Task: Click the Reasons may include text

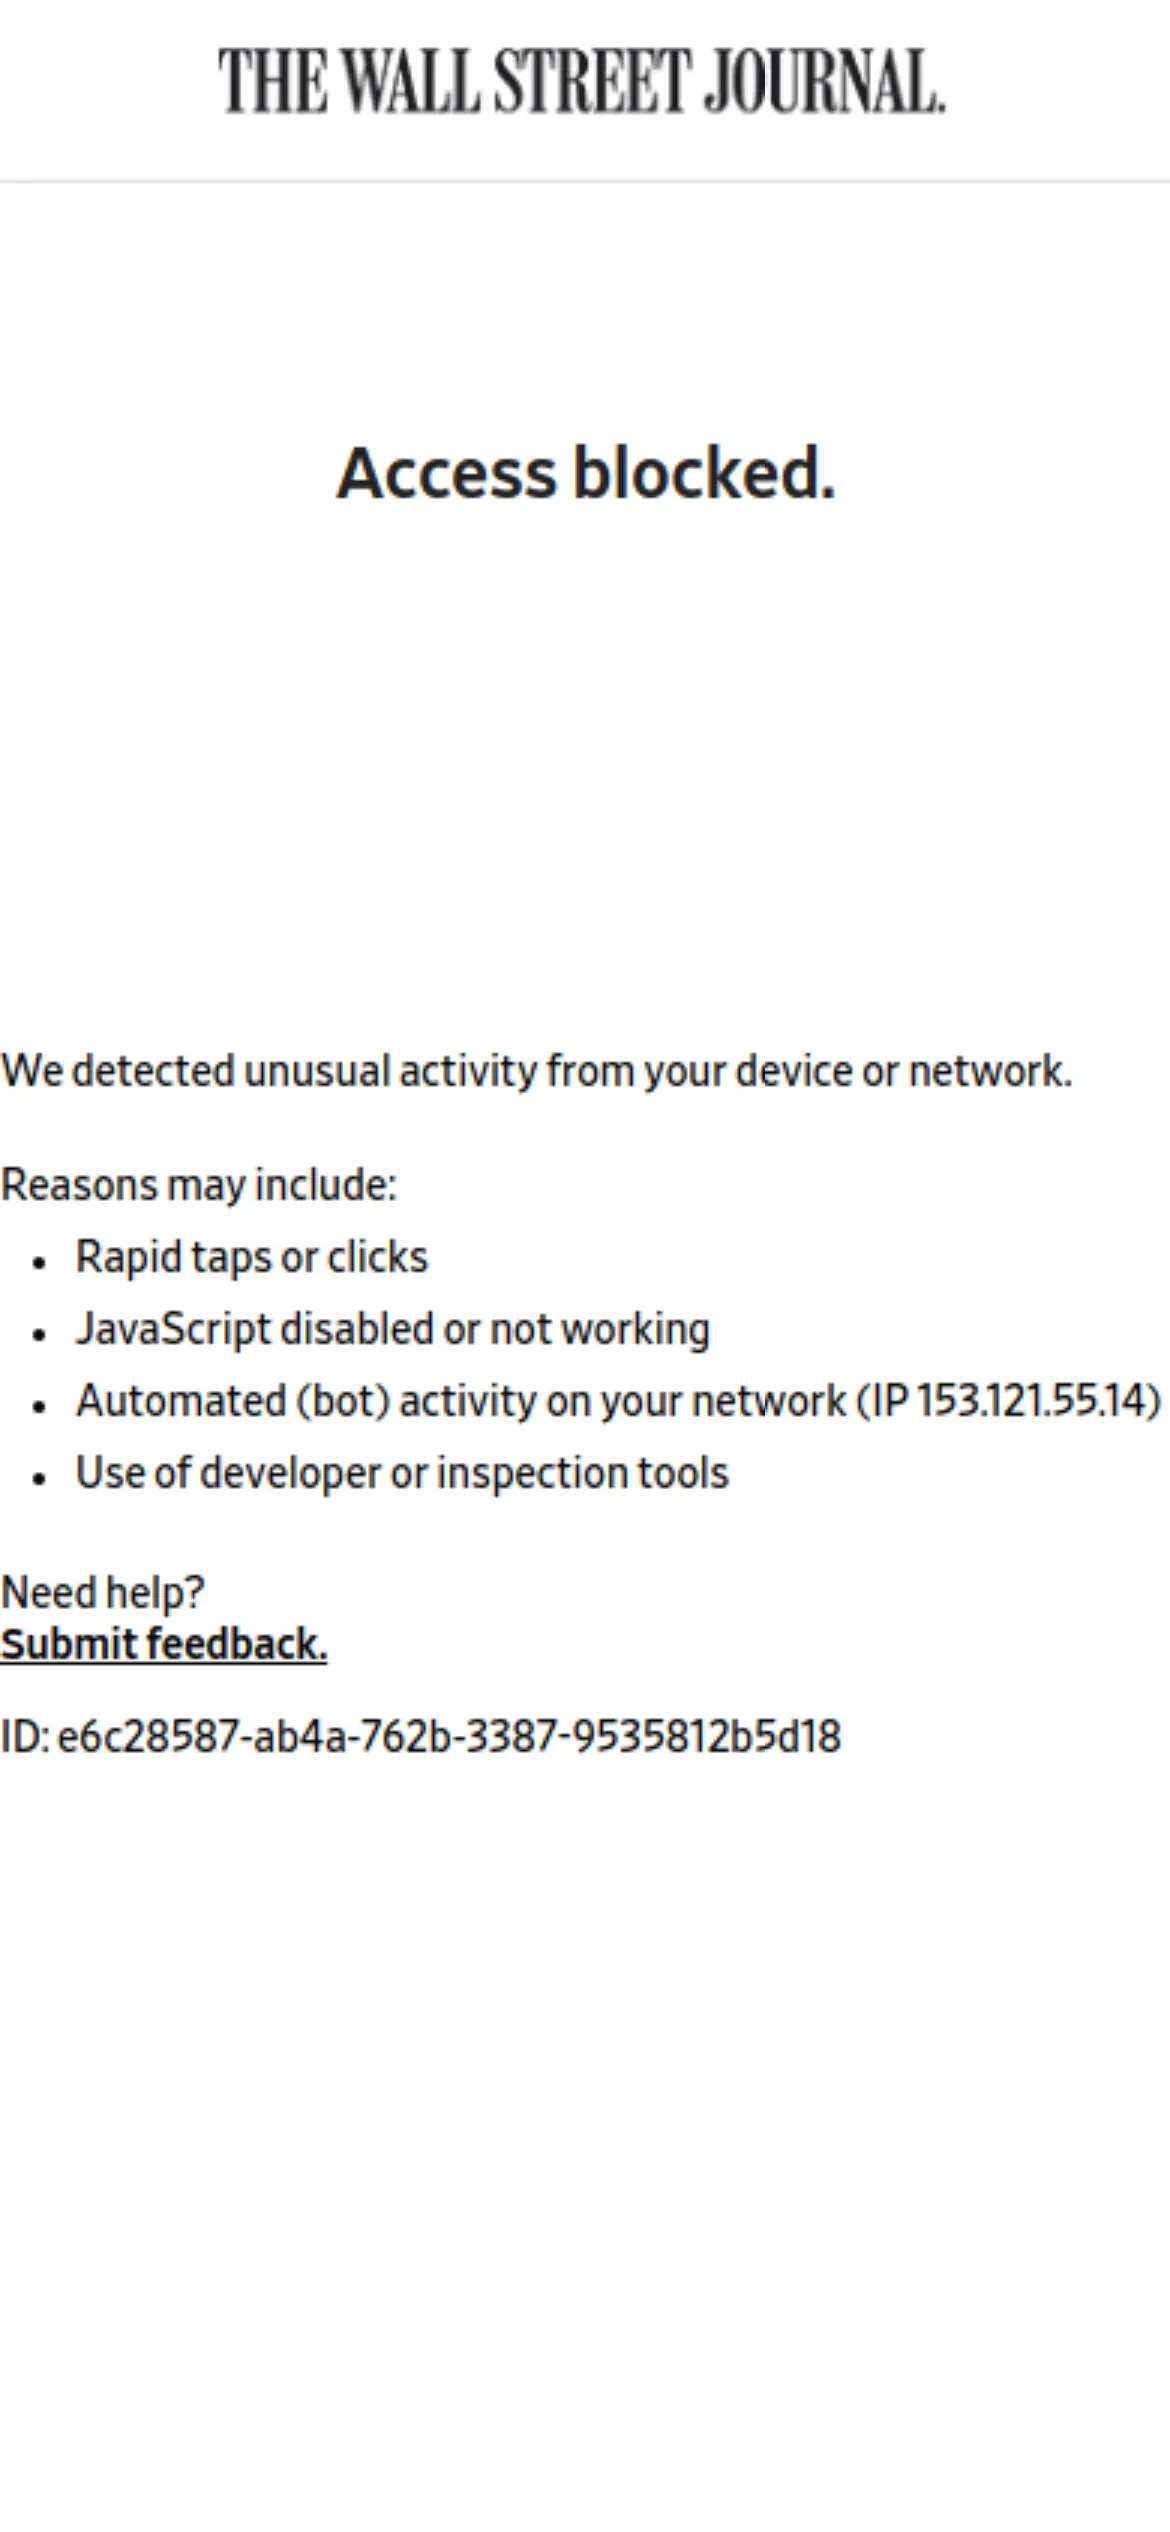Action: 199,1185
